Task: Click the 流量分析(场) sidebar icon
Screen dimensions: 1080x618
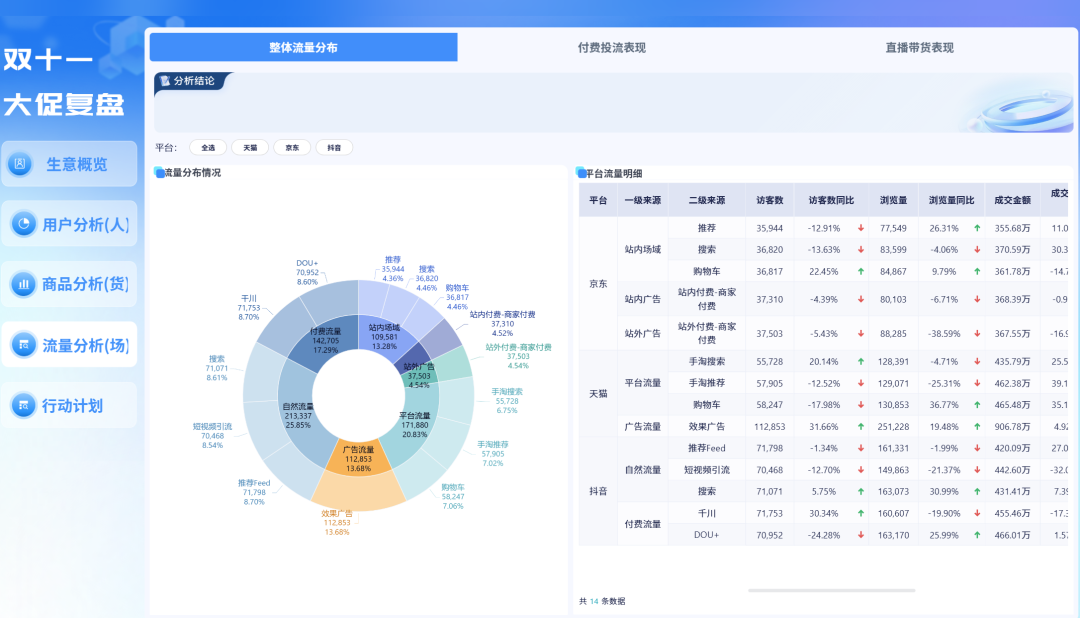Action: pos(23,344)
